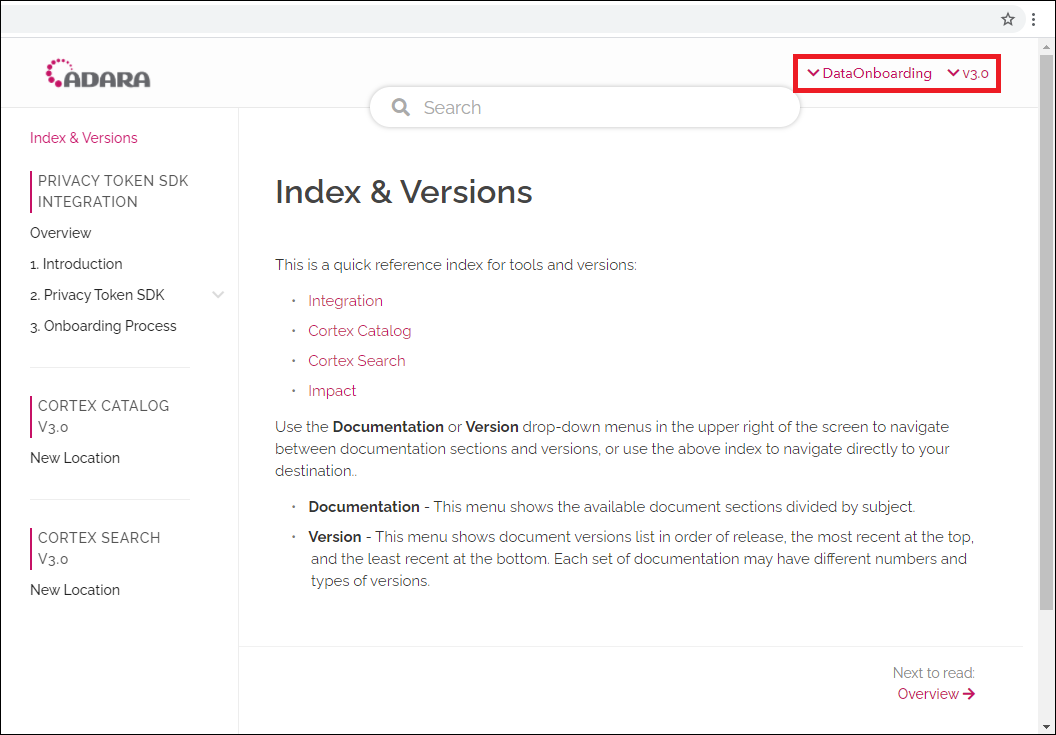Open New Location under Cortex Catalog V3.0
This screenshot has width=1056, height=735.
click(75, 458)
